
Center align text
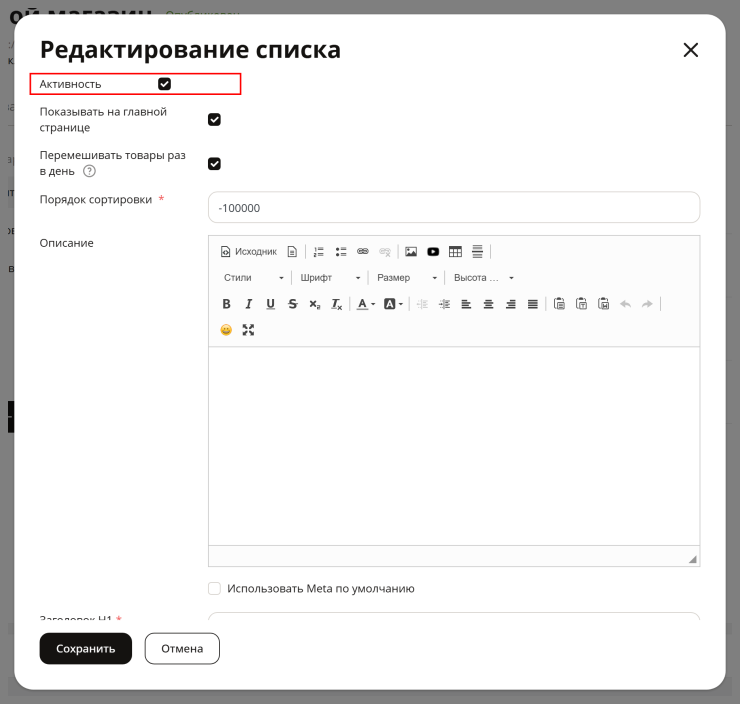point(488,304)
